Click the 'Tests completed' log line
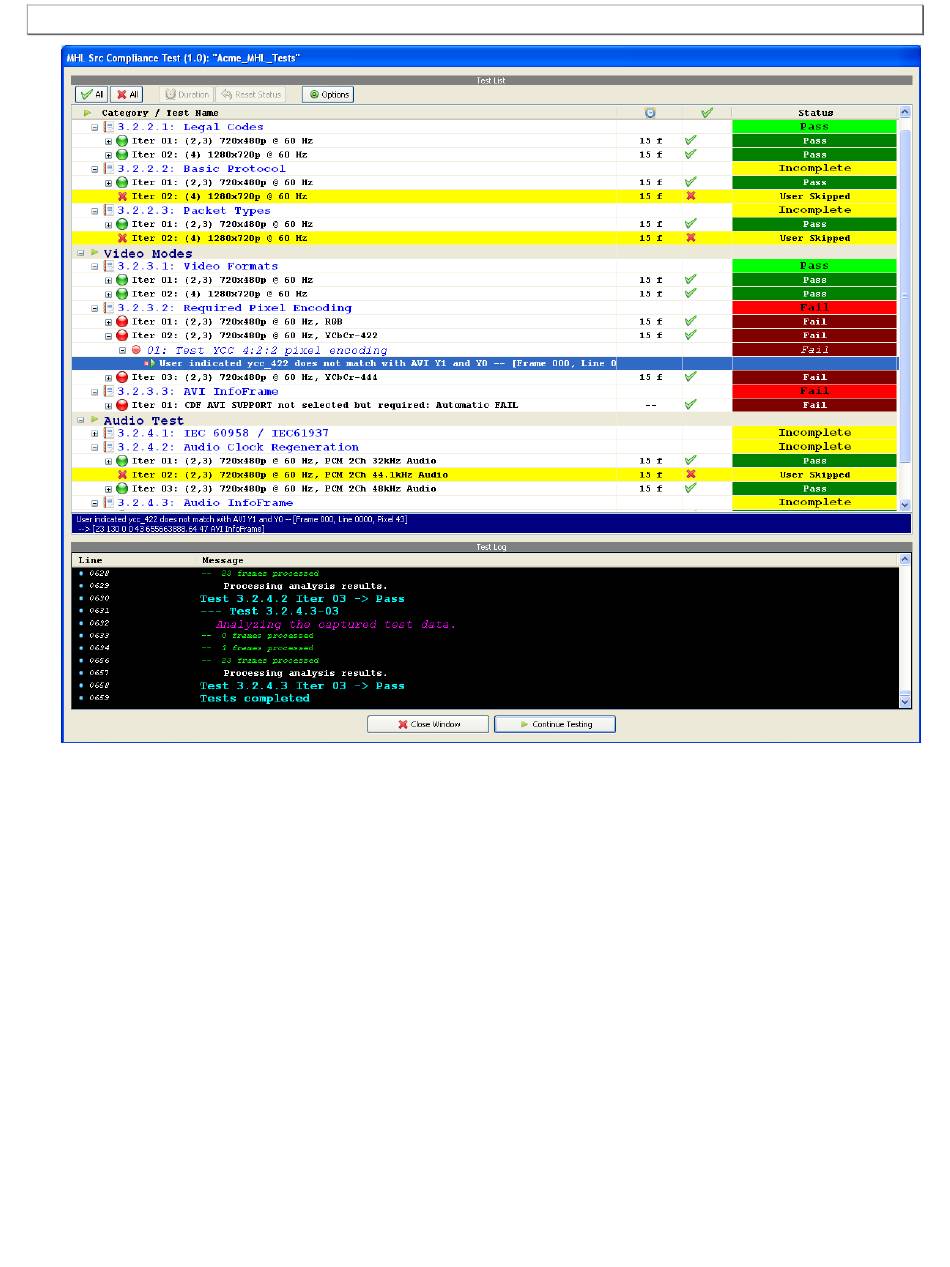 [255, 698]
